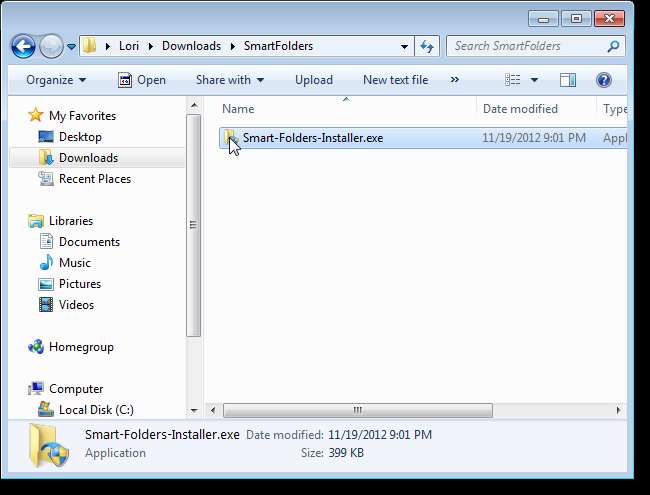Click the My Favorites star icon
Screen dimensions: 650x495
[36, 115]
